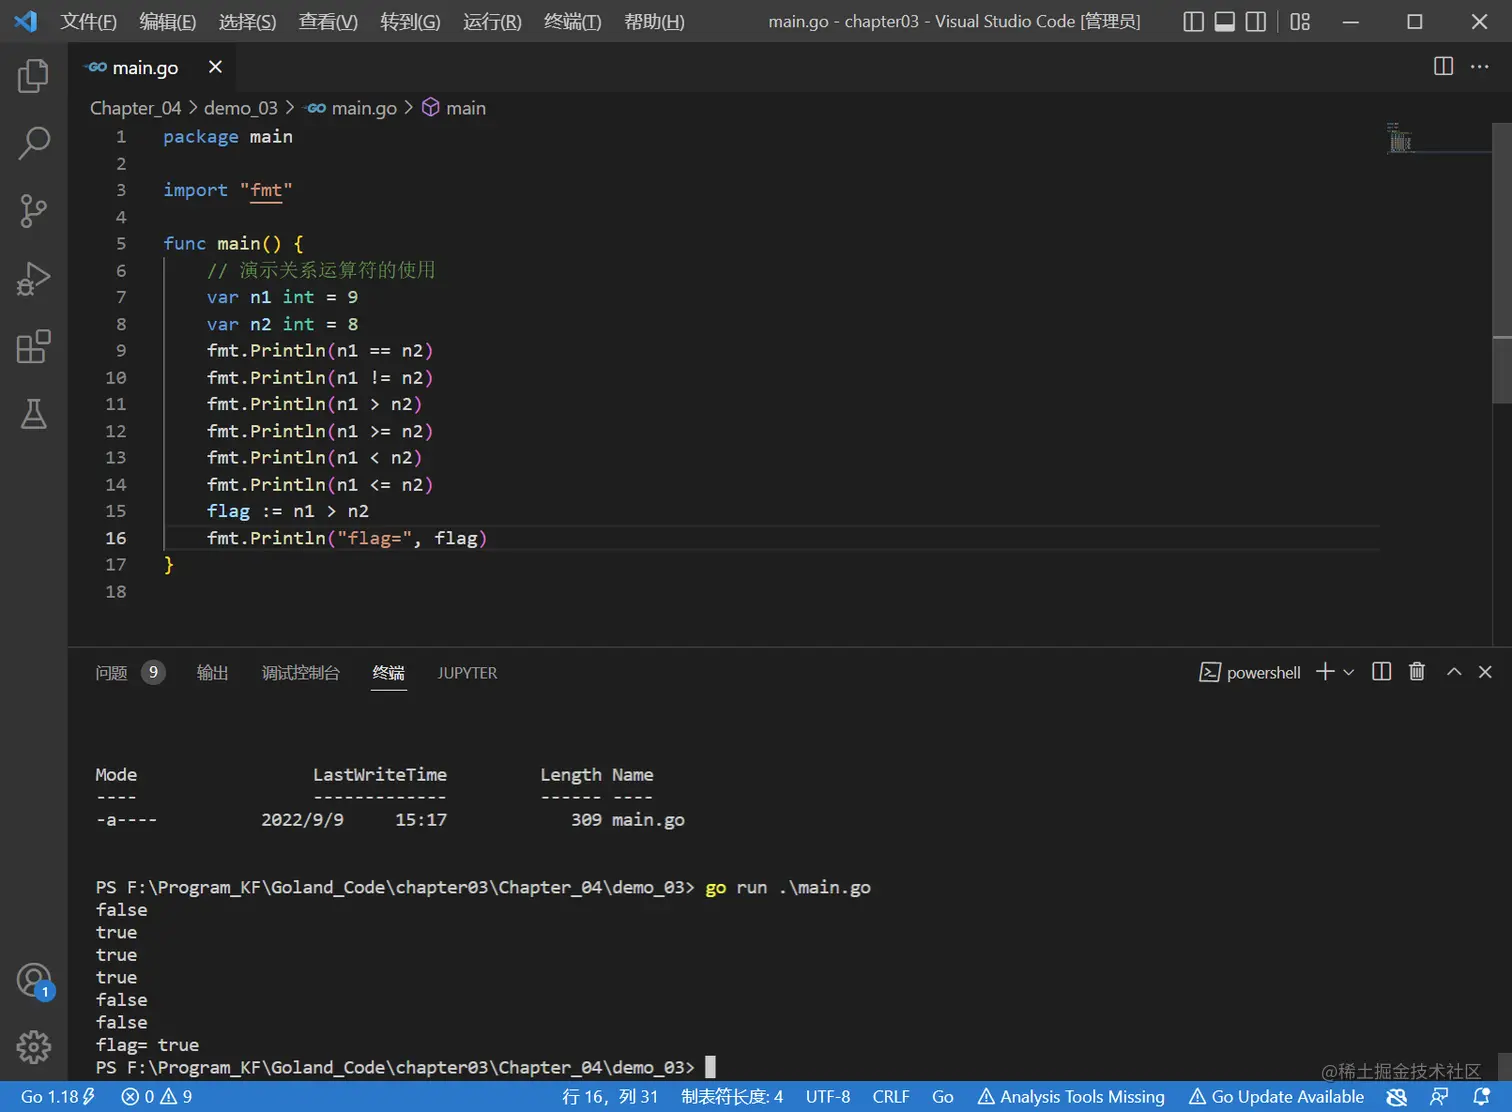Click the 行 16, 列 31 cursor position
The image size is (1512, 1112).
610,1097
